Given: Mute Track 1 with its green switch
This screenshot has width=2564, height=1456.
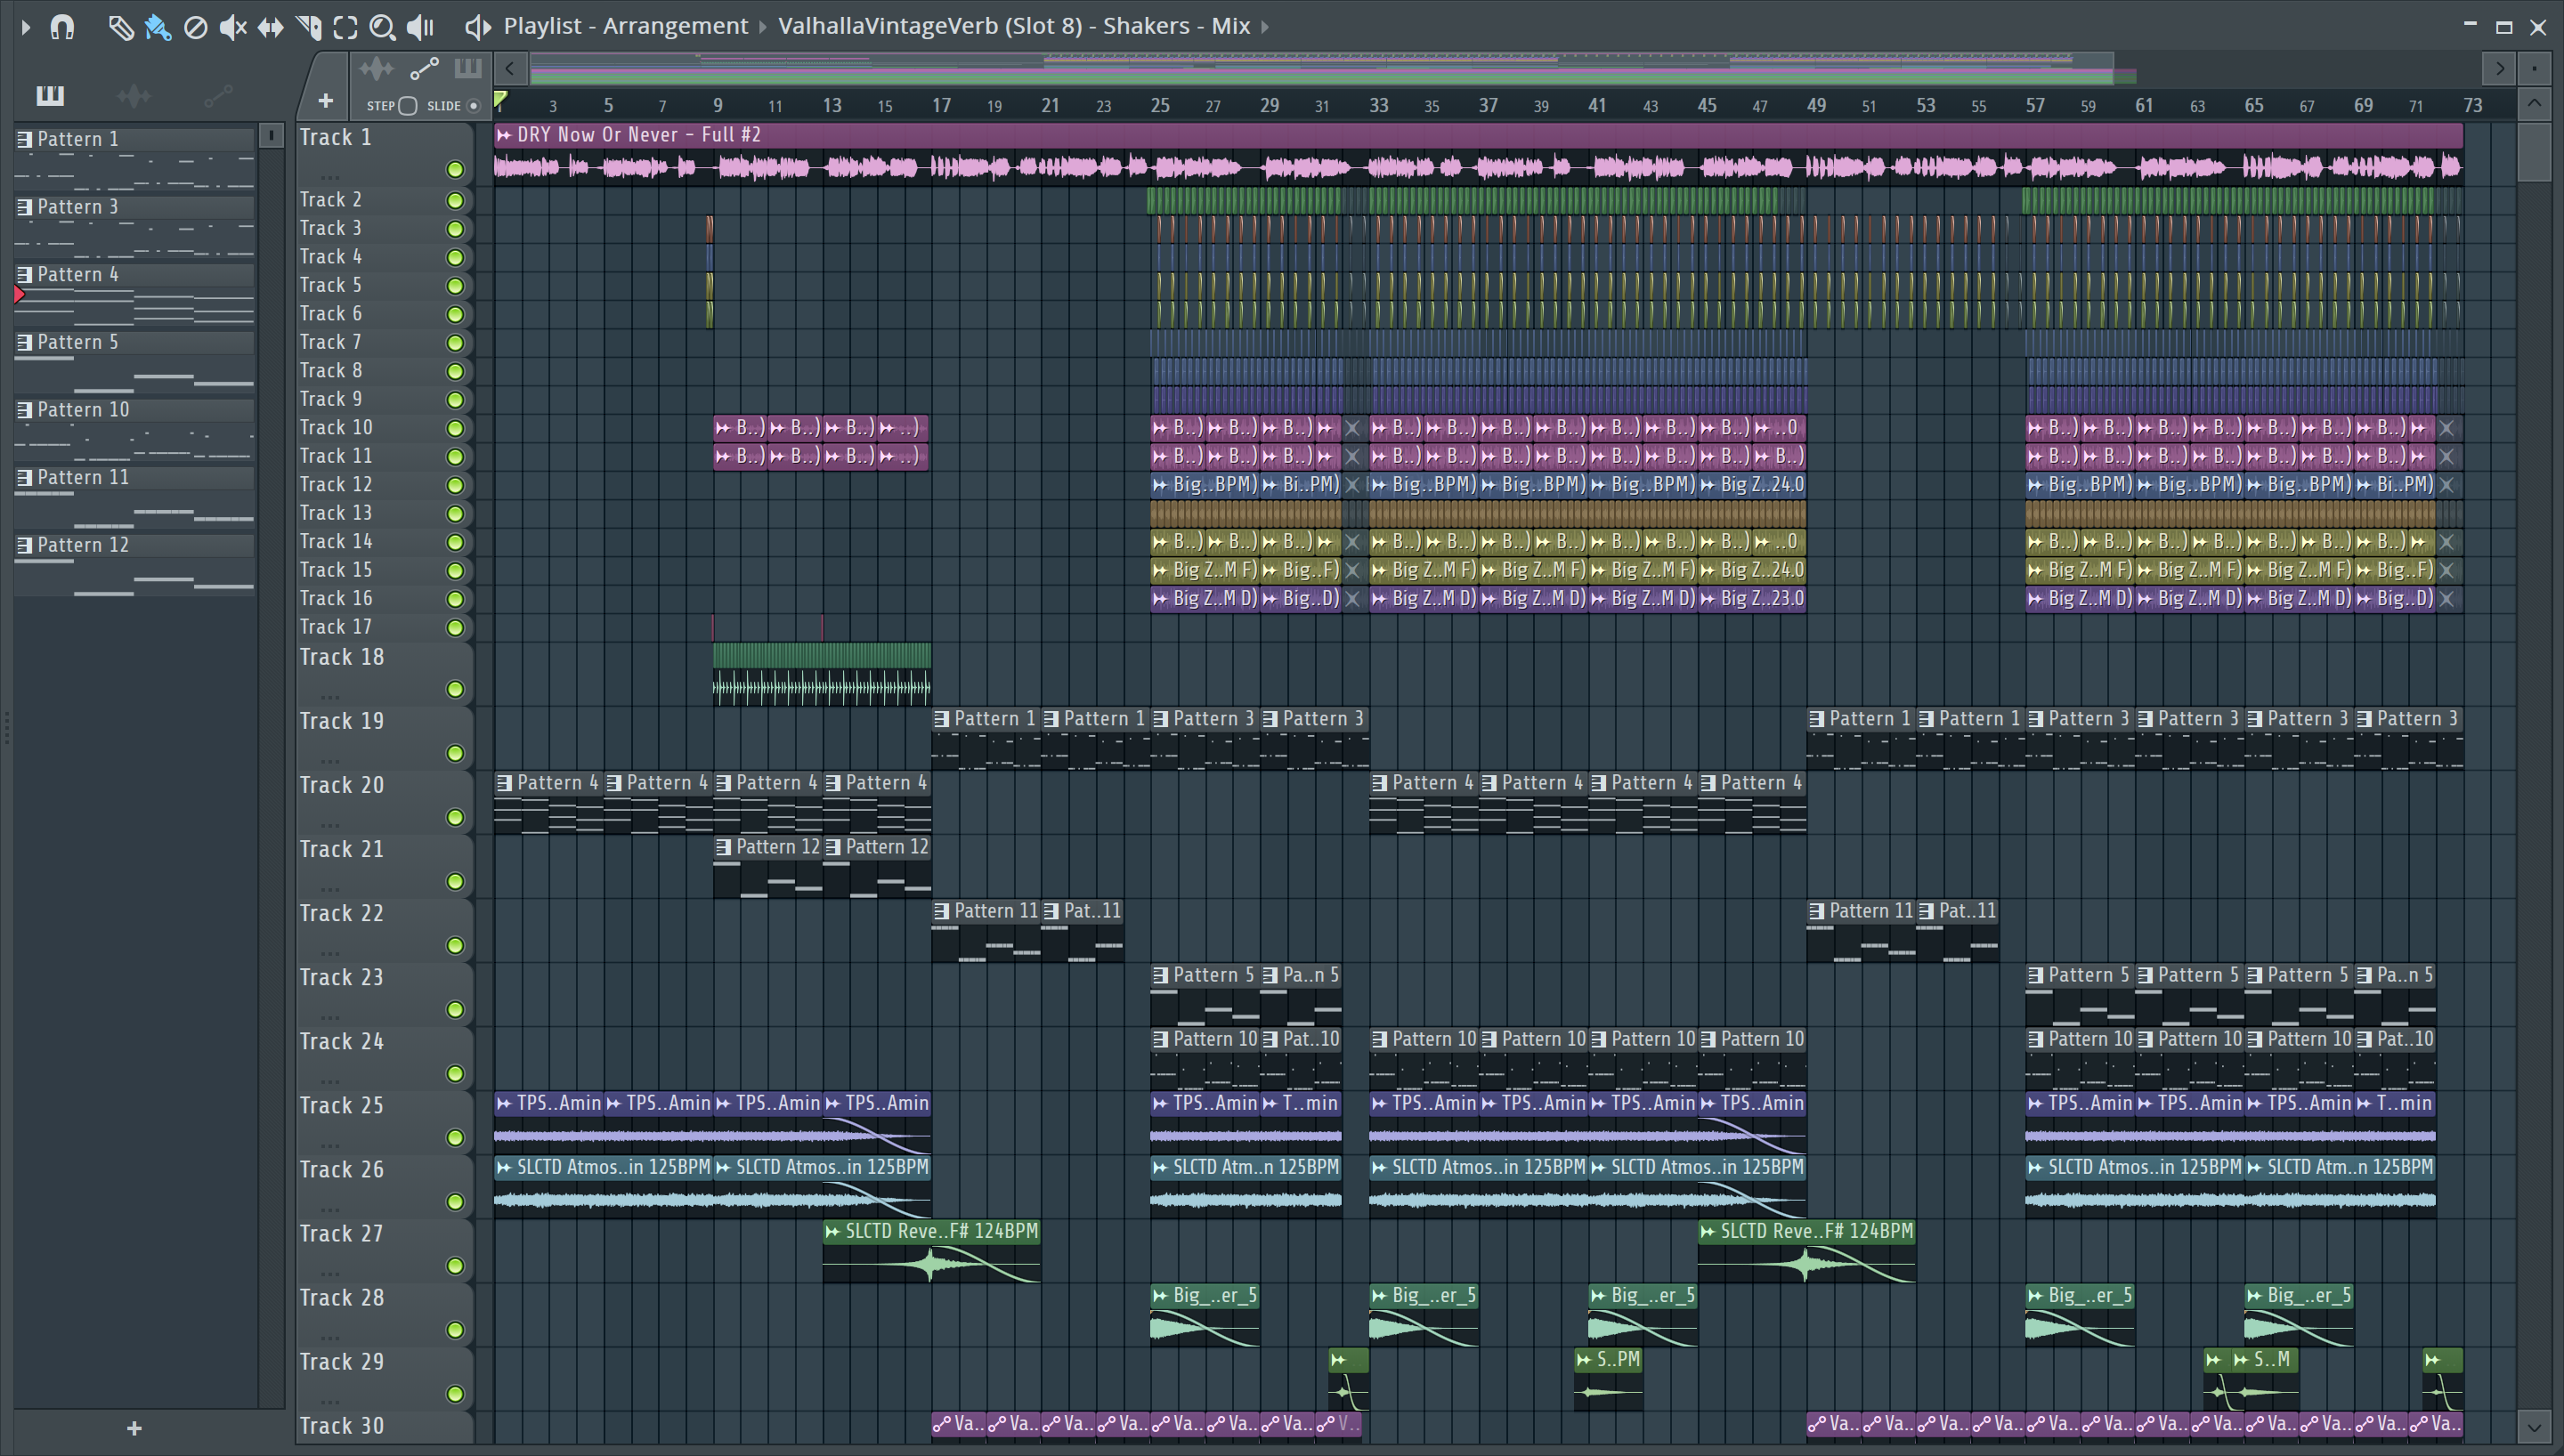Looking at the screenshot, I should pyautogui.click(x=455, y=169).
